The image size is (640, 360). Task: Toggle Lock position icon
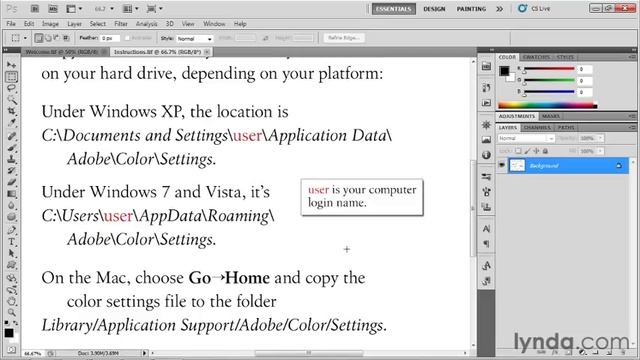coord(536,151)
